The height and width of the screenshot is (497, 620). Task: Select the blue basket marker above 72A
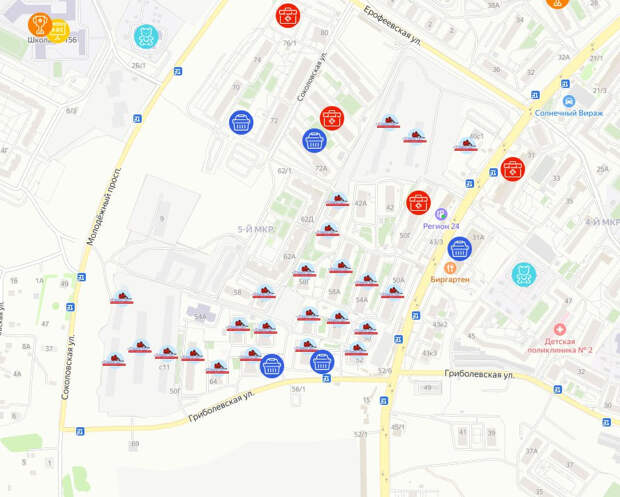[314, 140]
